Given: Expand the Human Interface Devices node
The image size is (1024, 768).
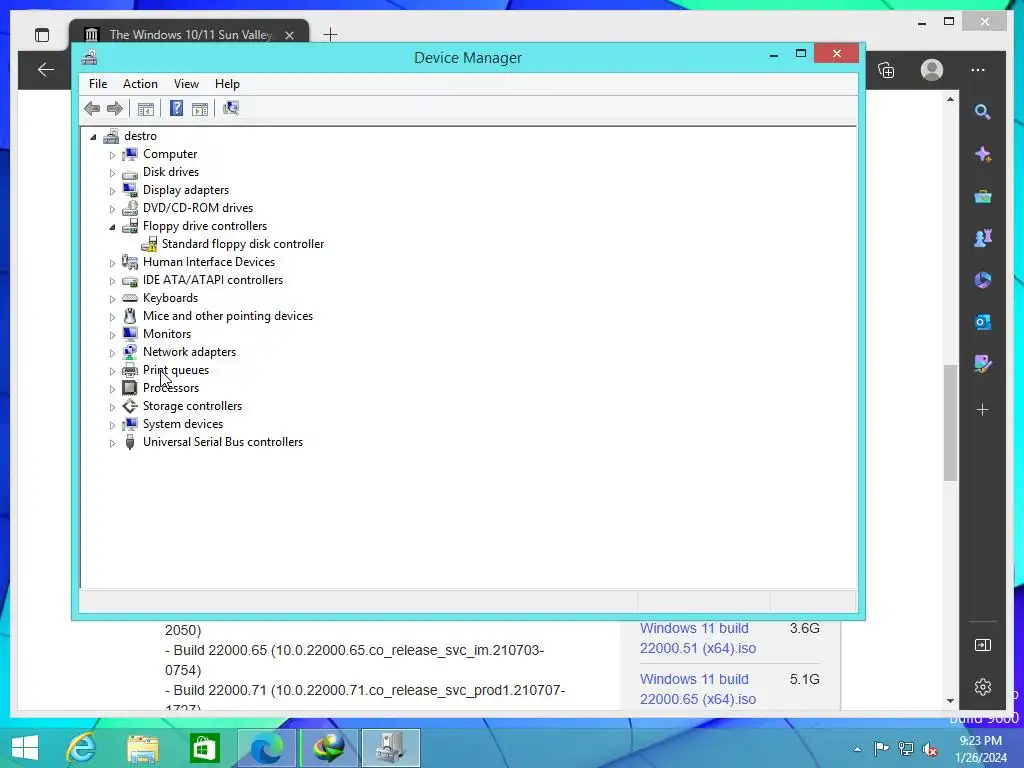Looking at the screenshot, I should click(x=112, y=263).
